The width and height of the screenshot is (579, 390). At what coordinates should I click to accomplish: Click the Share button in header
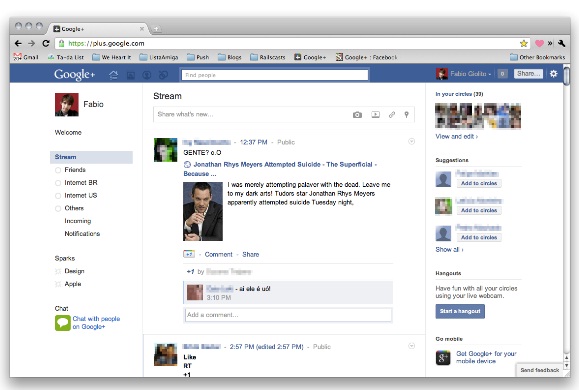[528, 74]
